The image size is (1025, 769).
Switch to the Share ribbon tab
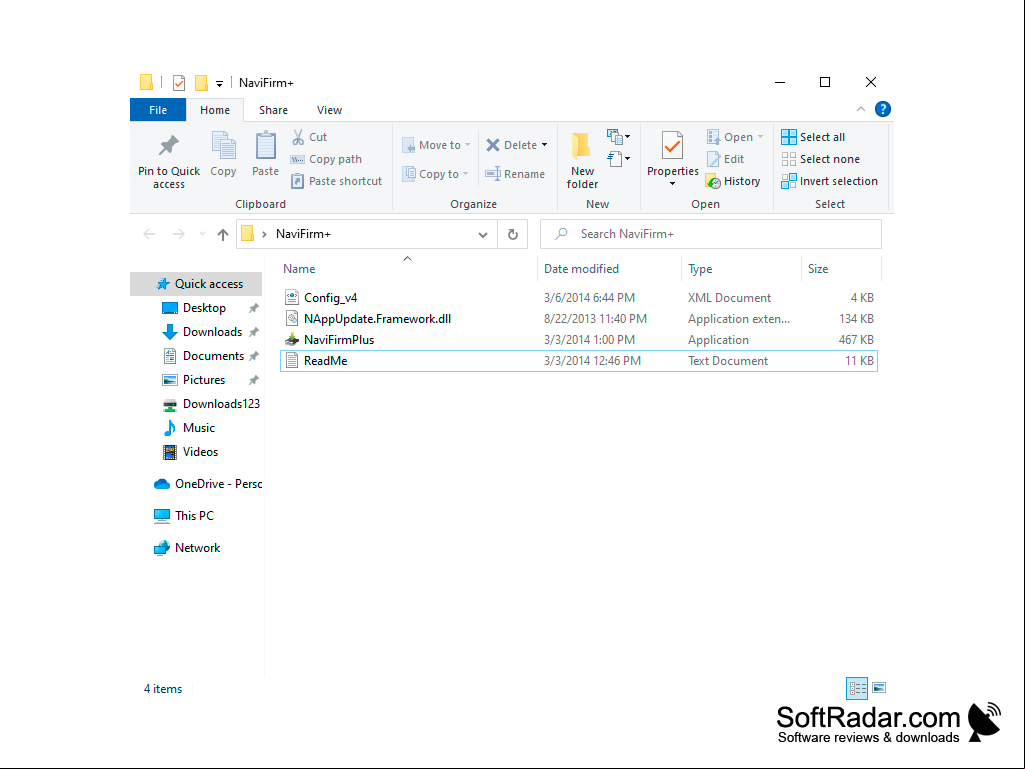[x=273, y=110]
